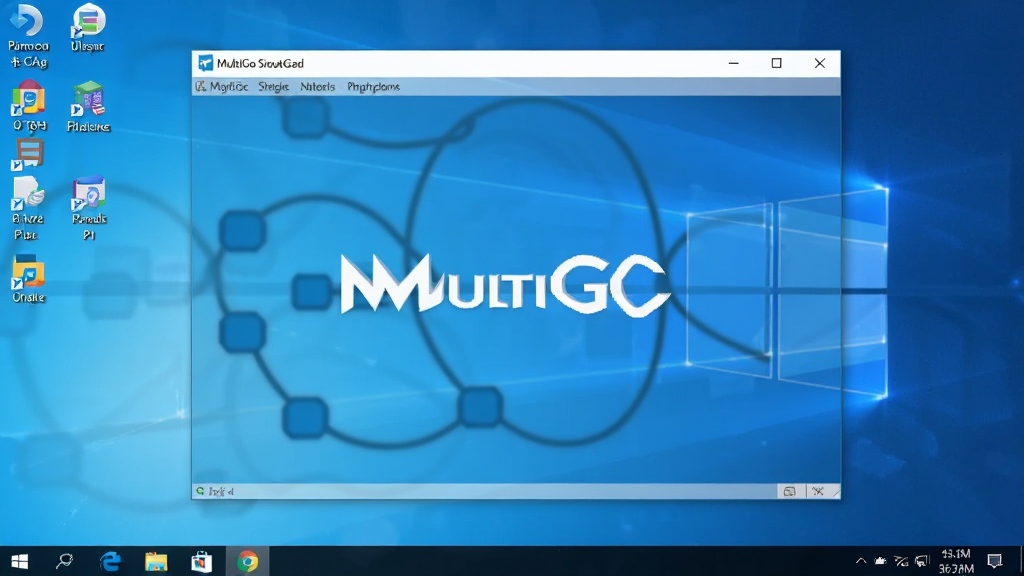Open the second menu starting with 'S'
The height and width of the screenshot is (576, 1024).
click(x=274, y=87)
